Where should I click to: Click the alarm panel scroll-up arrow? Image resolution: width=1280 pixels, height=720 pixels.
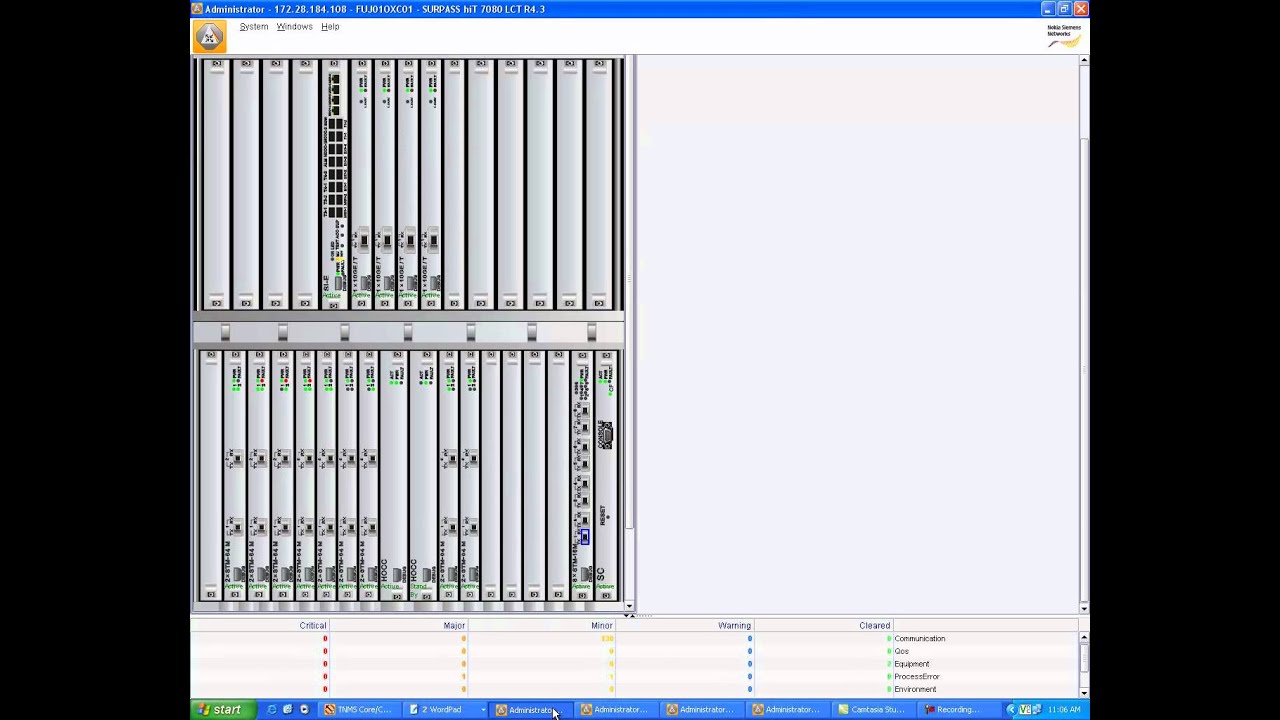tap(1084, 637)
